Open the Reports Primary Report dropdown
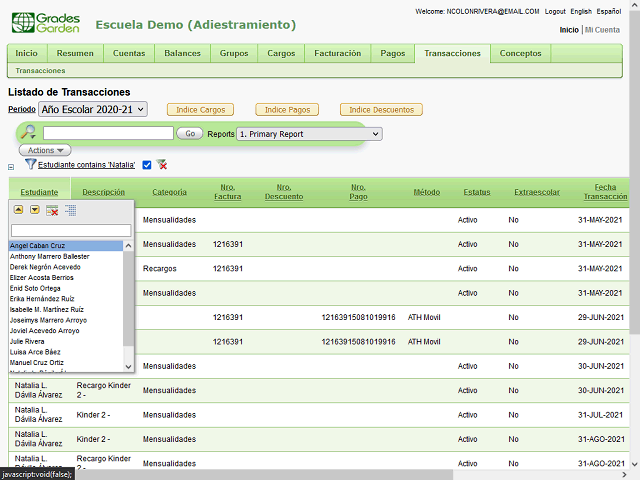This screenshot has height=480, width=640. coord(309,133)
